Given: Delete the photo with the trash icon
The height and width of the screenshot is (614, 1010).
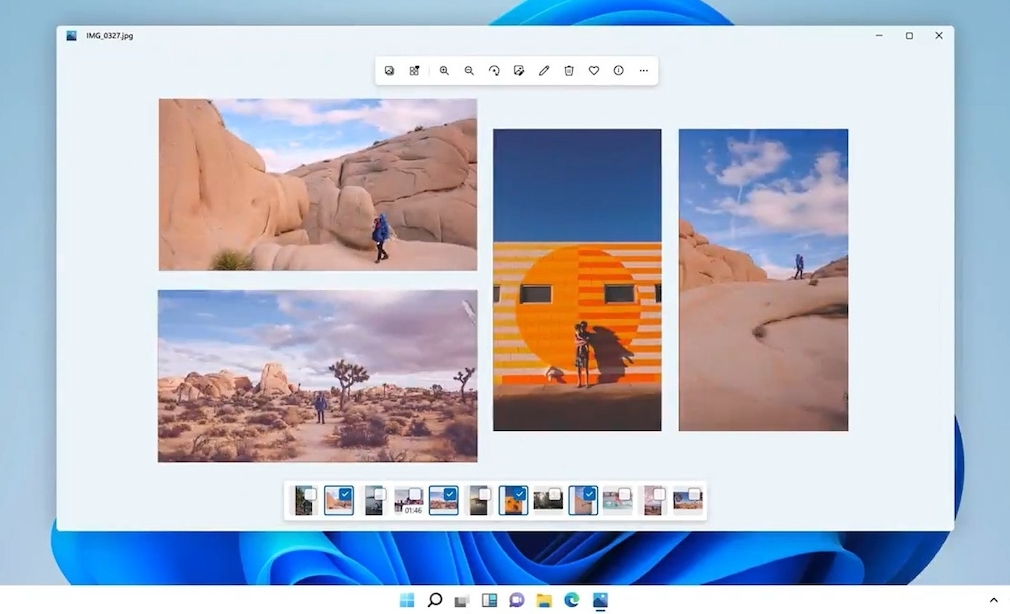Looking at the screenshot, I should (569, 71).
